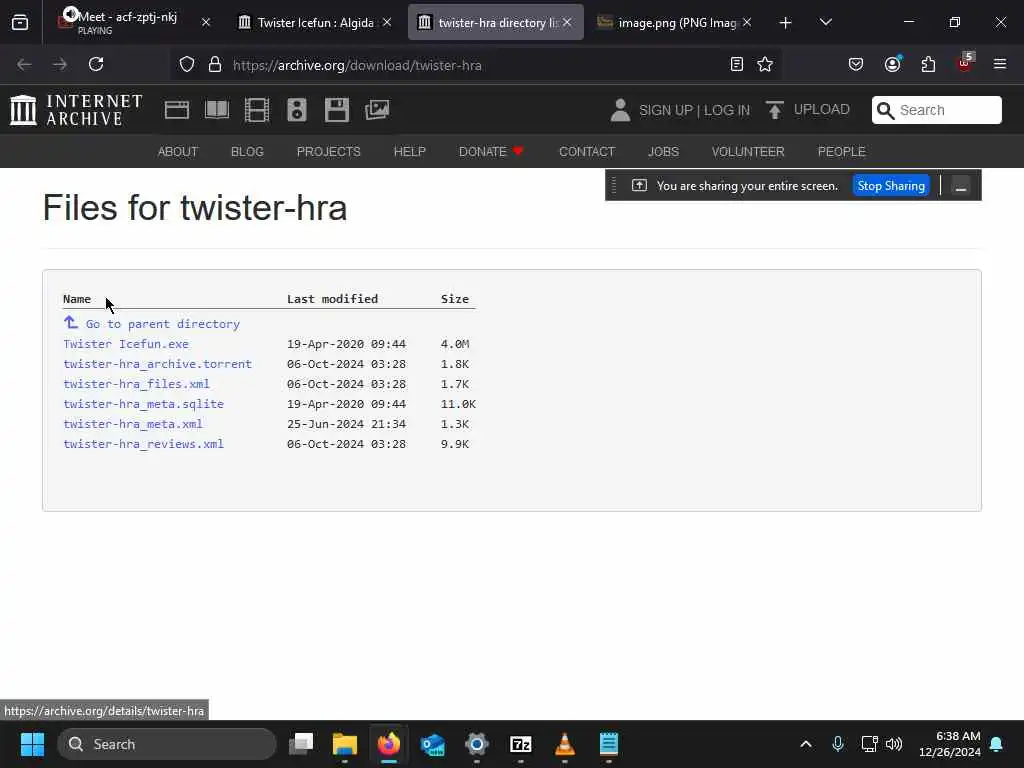Image resolution: width=1024 pixels, height=768 pixels.
Task: Open twister-hra_reviews.xml link
Action: tap(144, 443)
